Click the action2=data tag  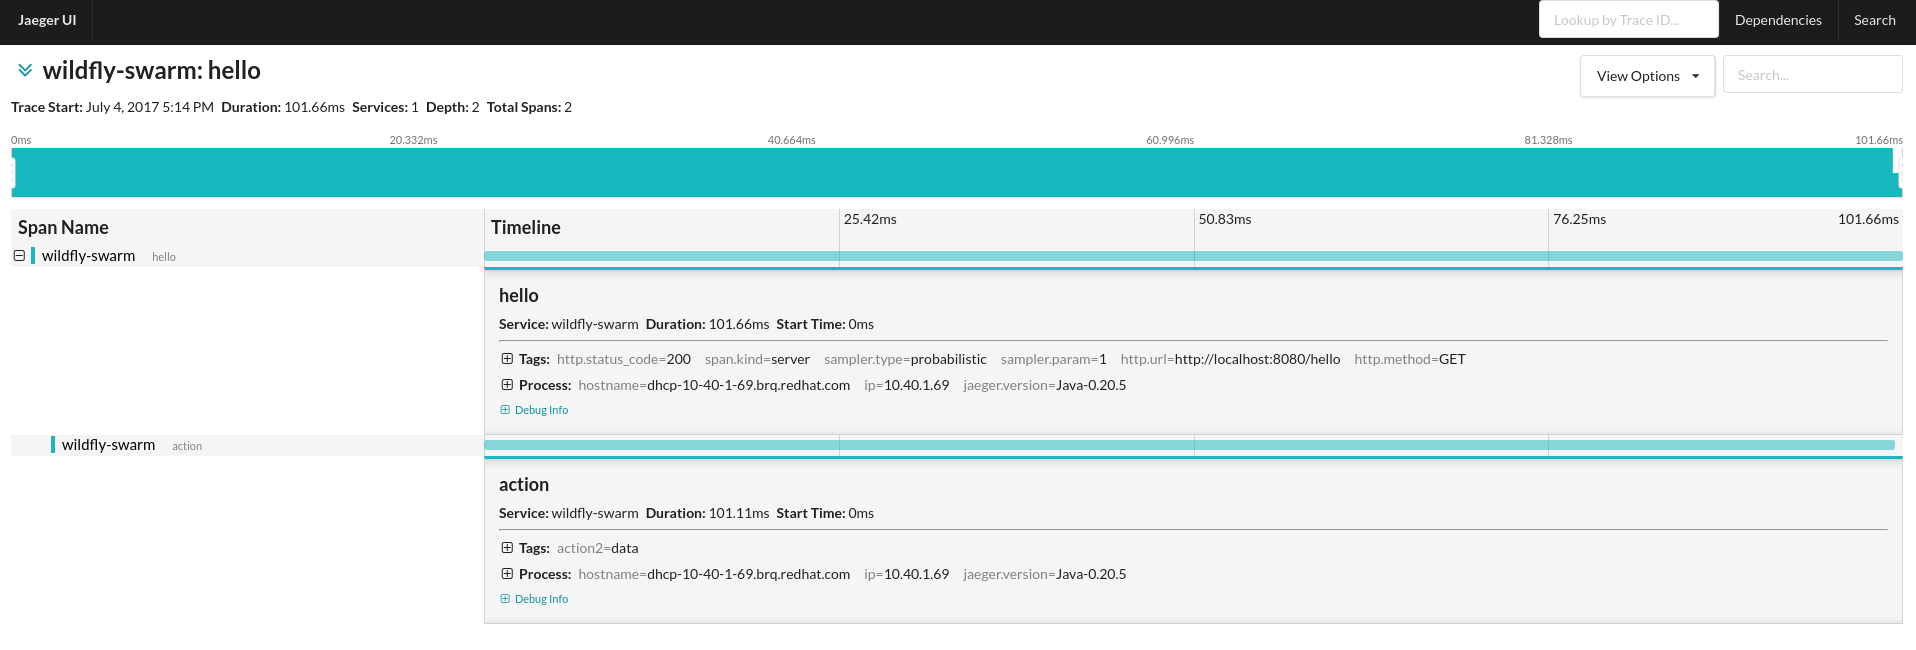597,548
